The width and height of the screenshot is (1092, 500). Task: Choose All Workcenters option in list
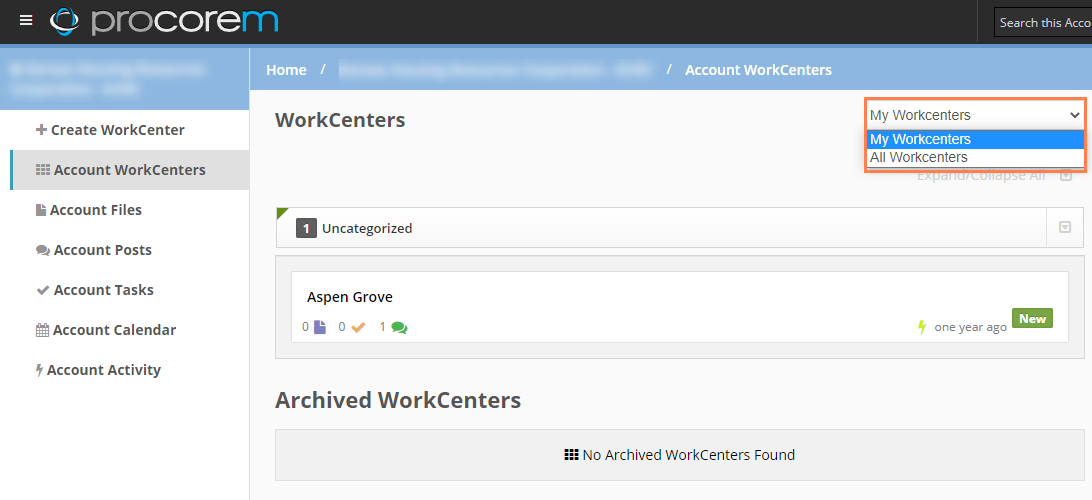(975, 157)
